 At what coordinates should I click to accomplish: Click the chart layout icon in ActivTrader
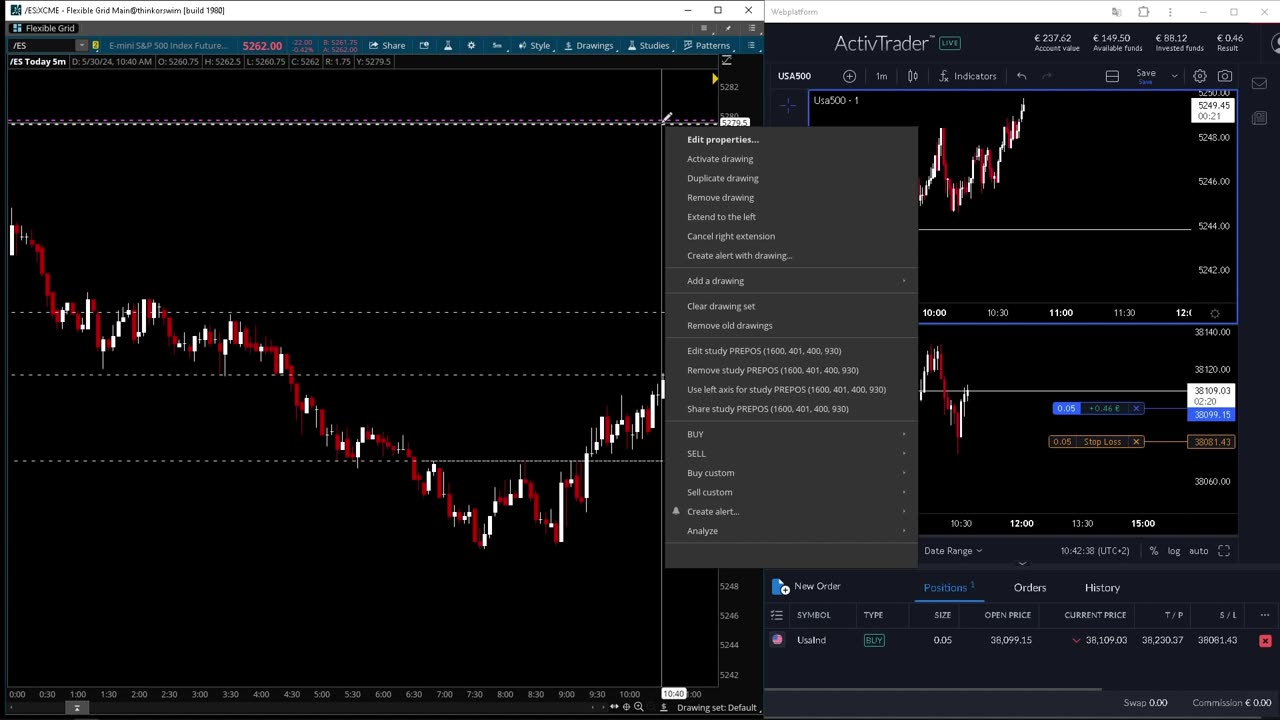click(x=1112, y=76)
